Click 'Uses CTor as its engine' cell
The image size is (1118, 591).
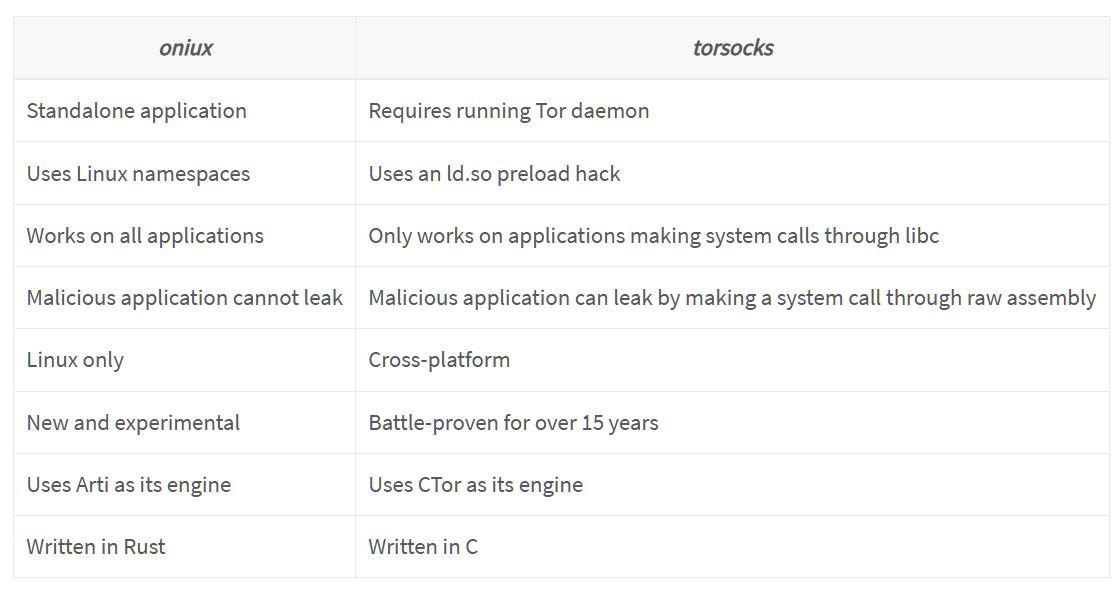pos(475,485)
